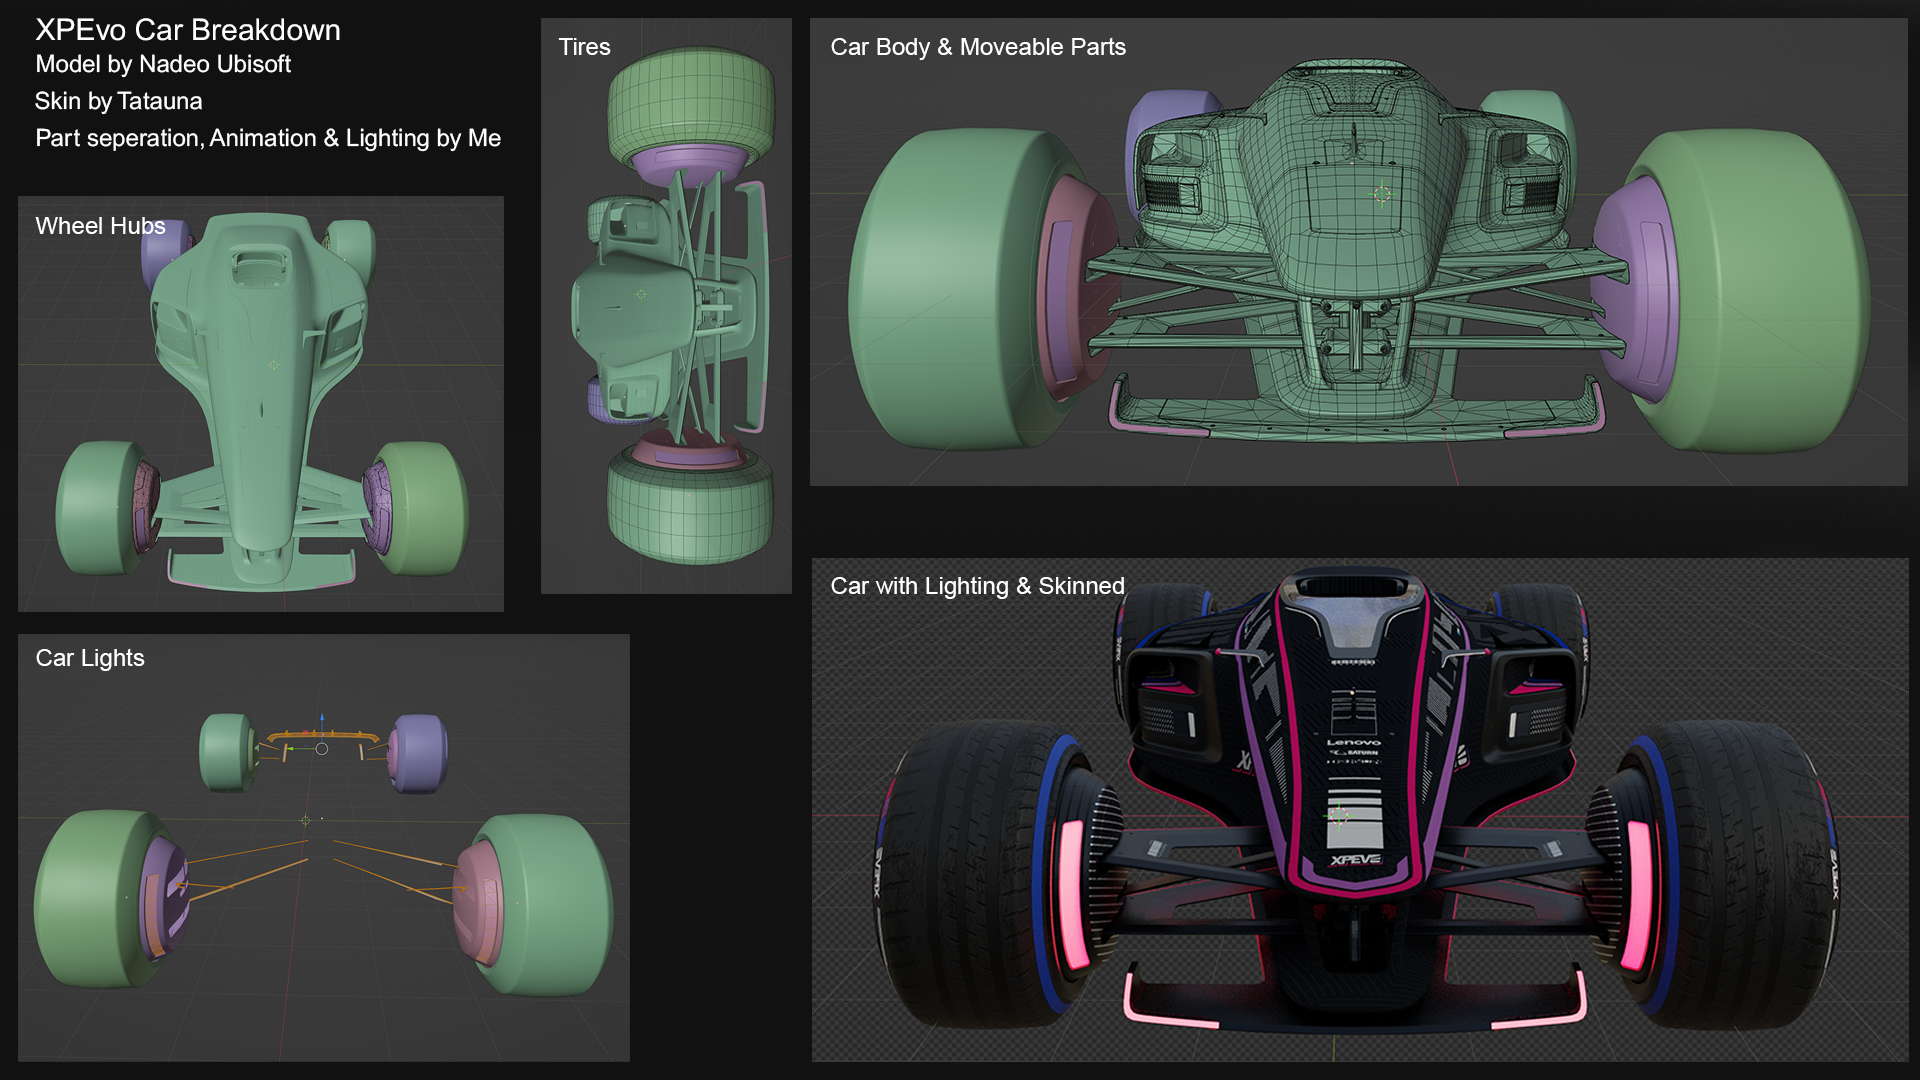Click the Car with Lighting & Skinned label
Viewport: 1920px width, 1080px height.
(977, 586)
